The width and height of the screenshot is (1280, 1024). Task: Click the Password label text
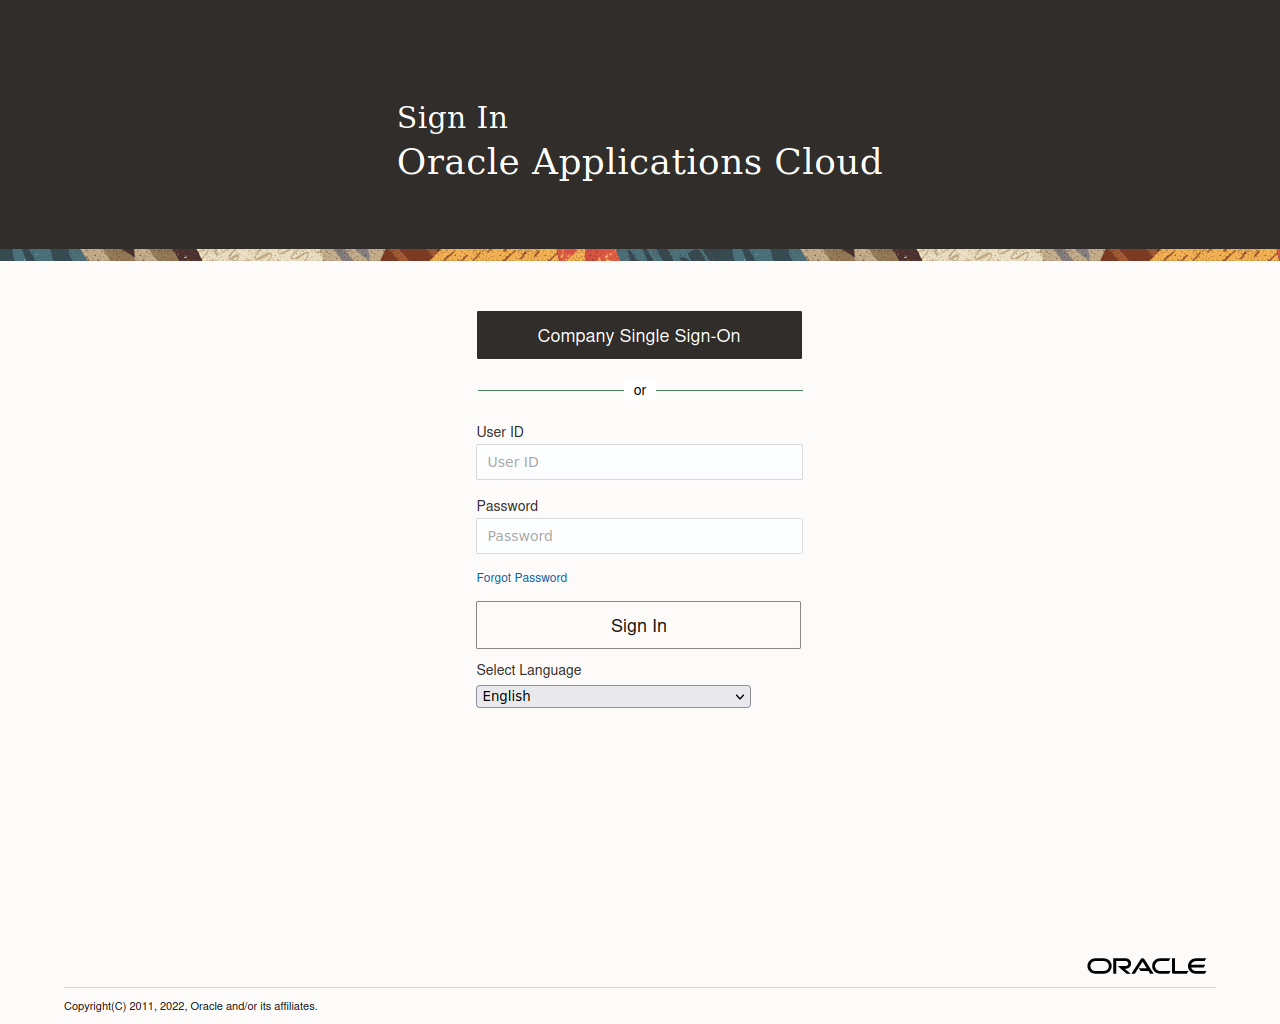click(507, 506)
